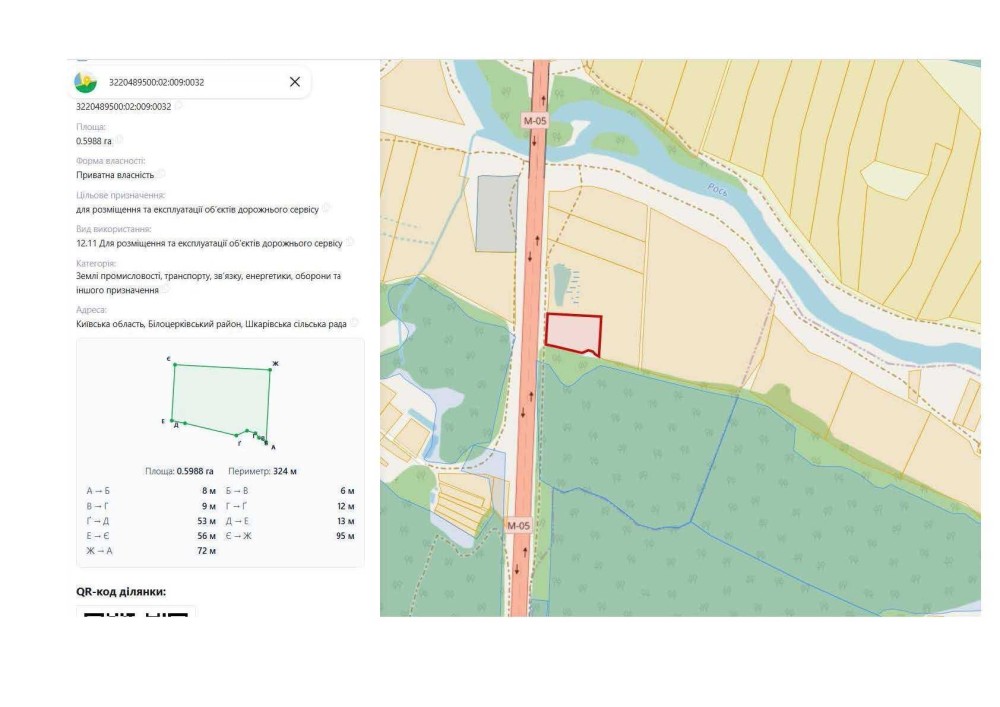Viewport: 1000px width, 707px height.
Task: Click the cadastre logo icon in the search bar
Action: (85, 82)
